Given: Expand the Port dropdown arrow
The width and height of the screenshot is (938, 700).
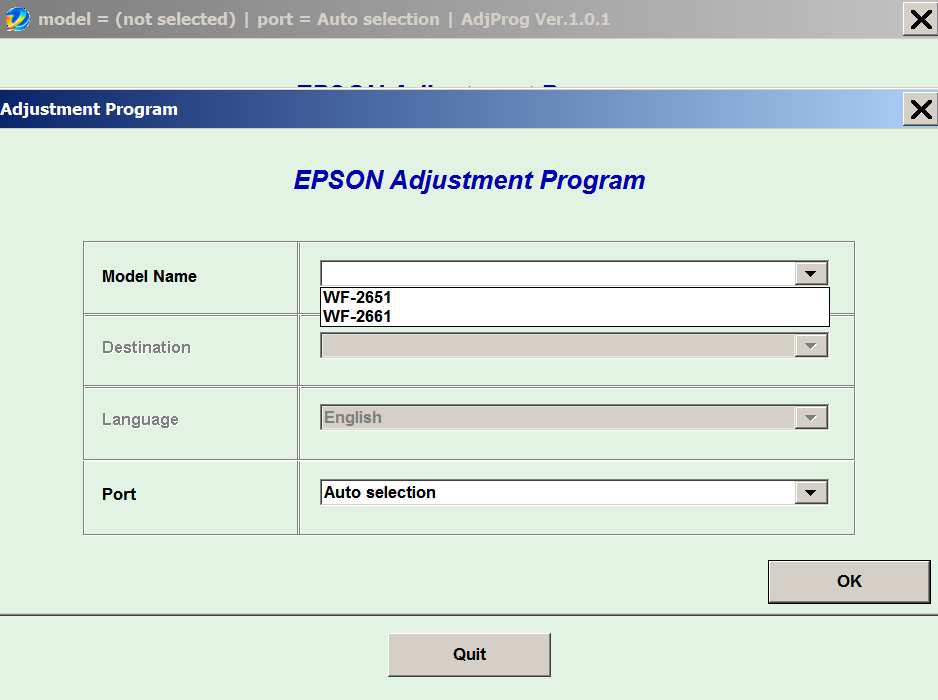Looking at the screenshot, I should pyautogui.click(x=810, y=492).
